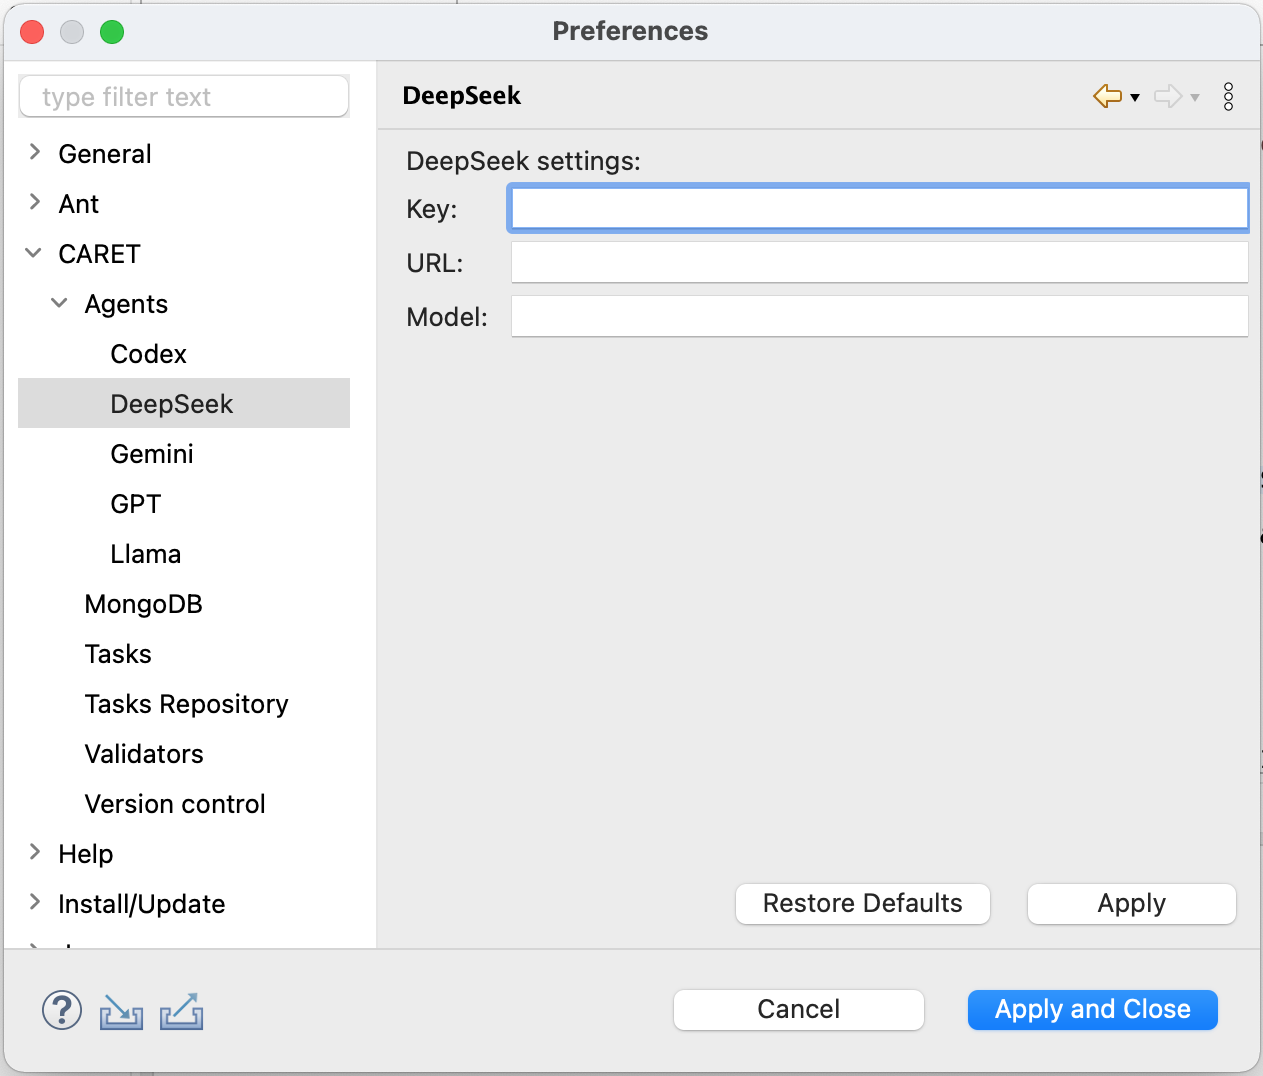The image size is (1263, 1076).
Task: Click inside the URL input field
Action: click(x=878, y=262)
